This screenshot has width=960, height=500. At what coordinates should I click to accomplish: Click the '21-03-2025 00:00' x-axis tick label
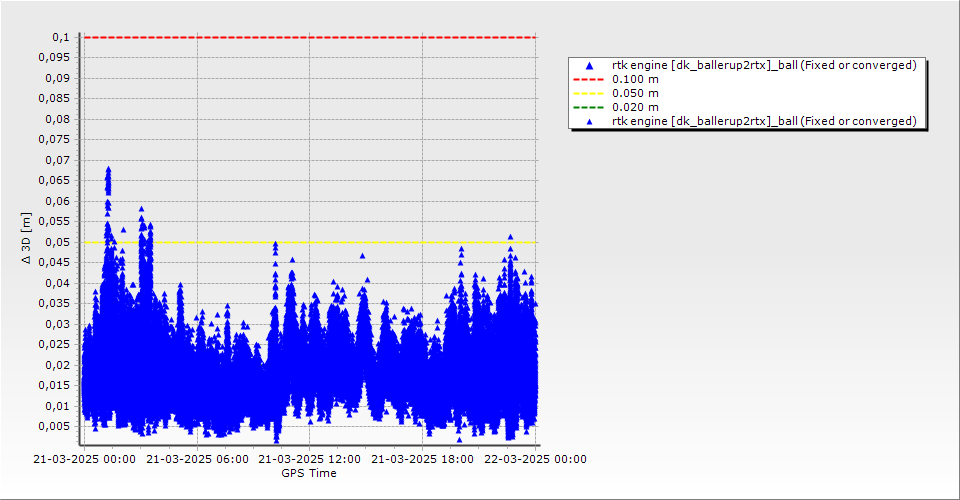click(x=84, y=459)
